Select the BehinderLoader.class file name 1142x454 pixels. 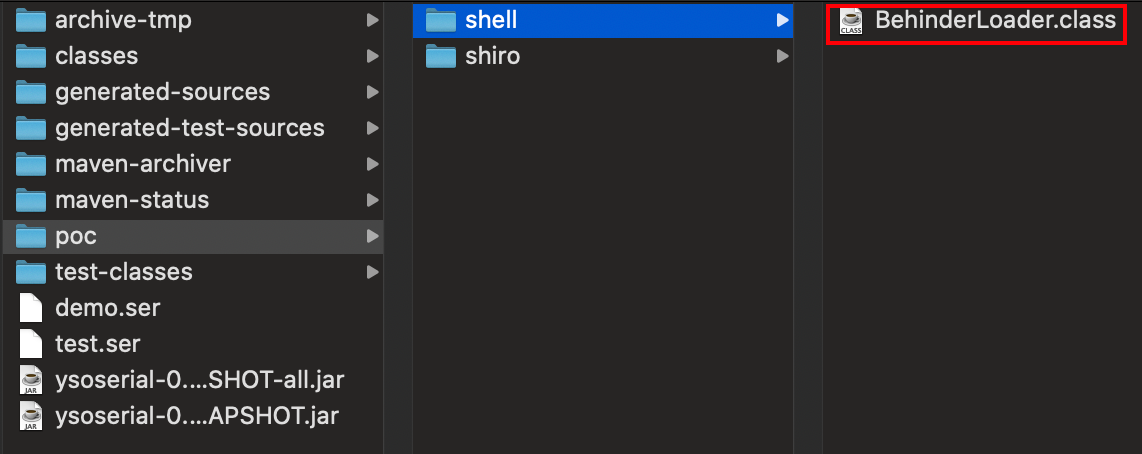pos(994,20)
